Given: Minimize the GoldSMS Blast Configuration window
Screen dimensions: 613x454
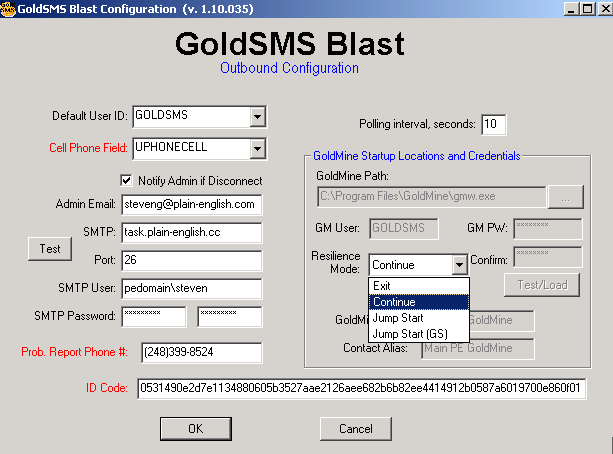Looking at the screenshot, I should click(572, 9).
